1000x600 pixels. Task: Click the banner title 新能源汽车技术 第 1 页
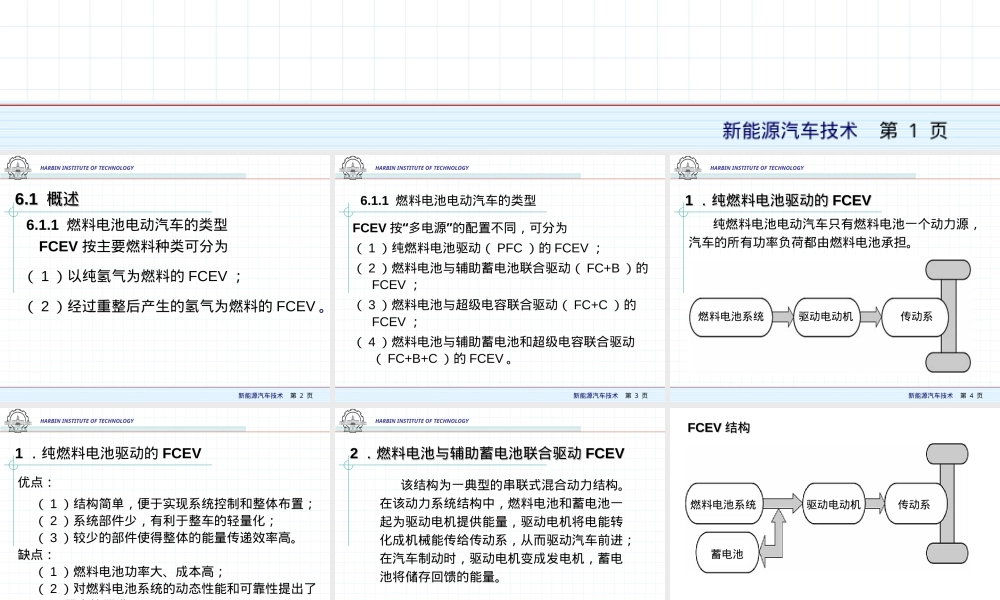point(834,130)
